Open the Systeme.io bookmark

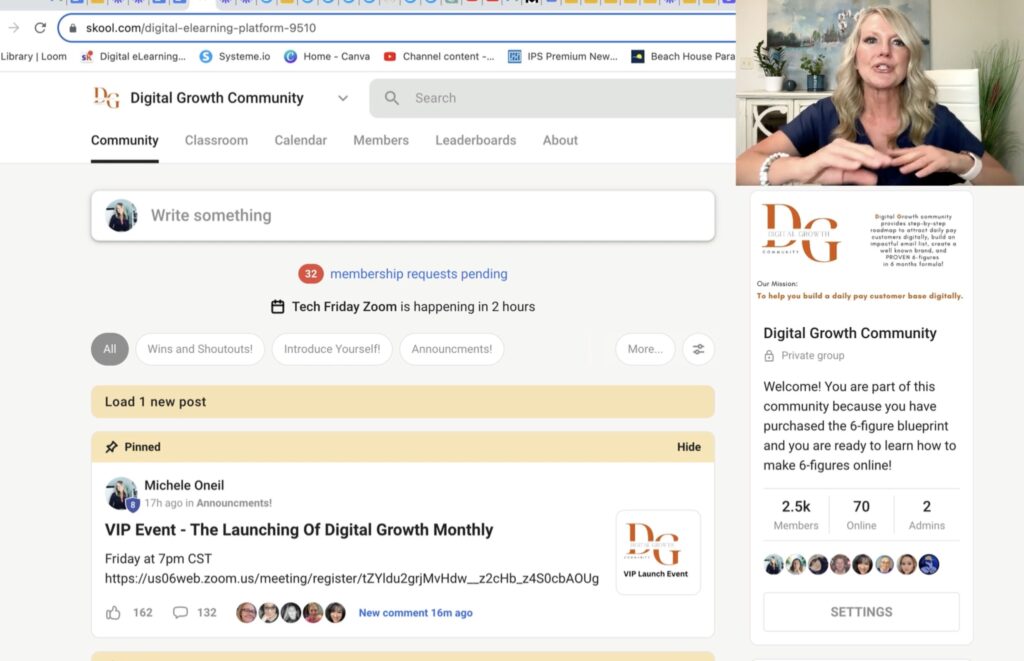pyautogui.click(x=234, y=56)
